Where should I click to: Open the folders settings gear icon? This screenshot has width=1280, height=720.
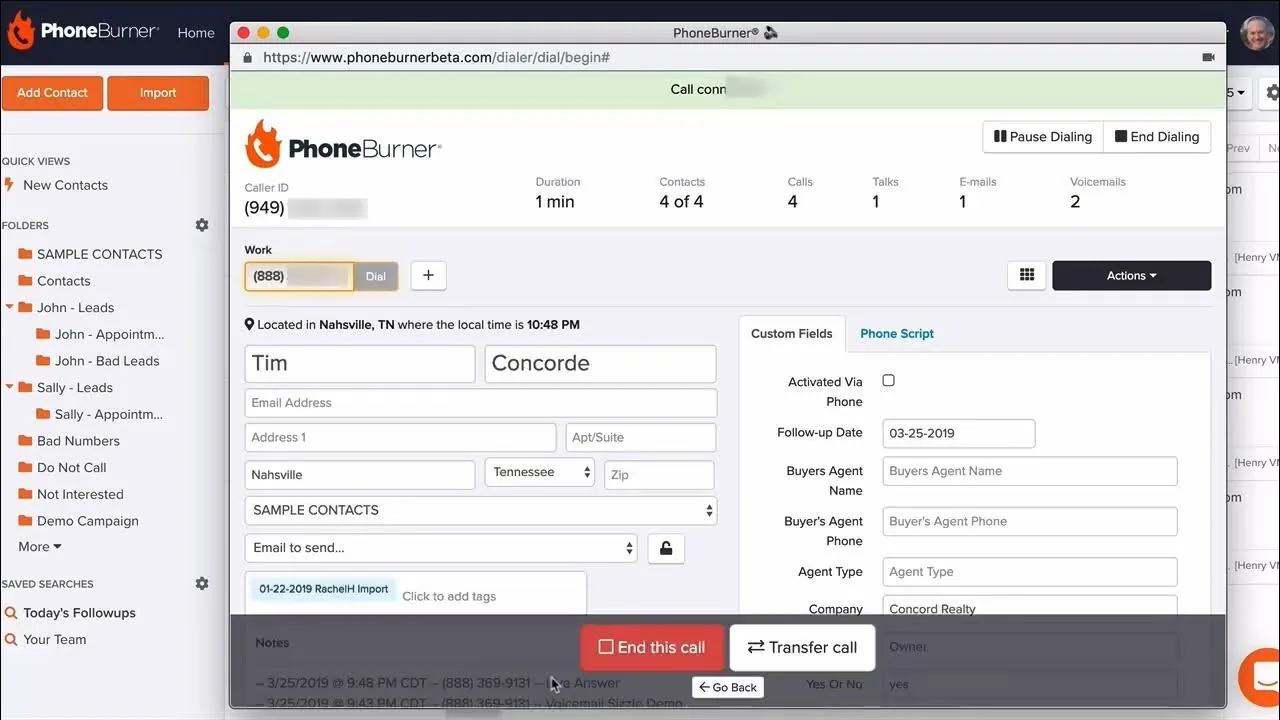click(202, 225)
